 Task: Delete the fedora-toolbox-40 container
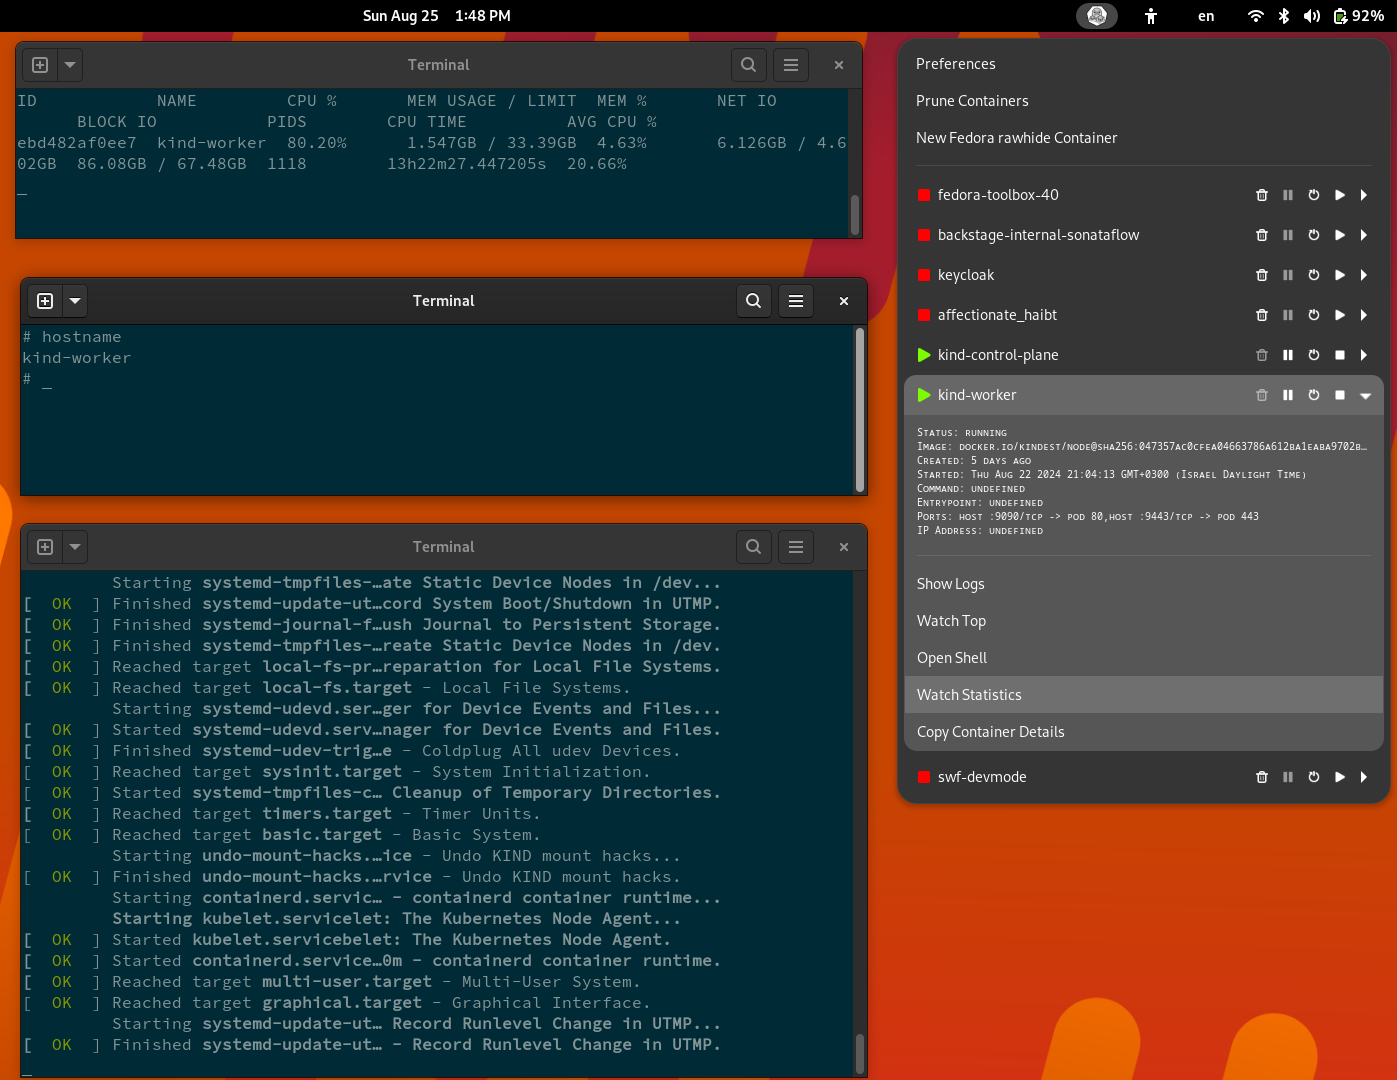[1262, 195]
